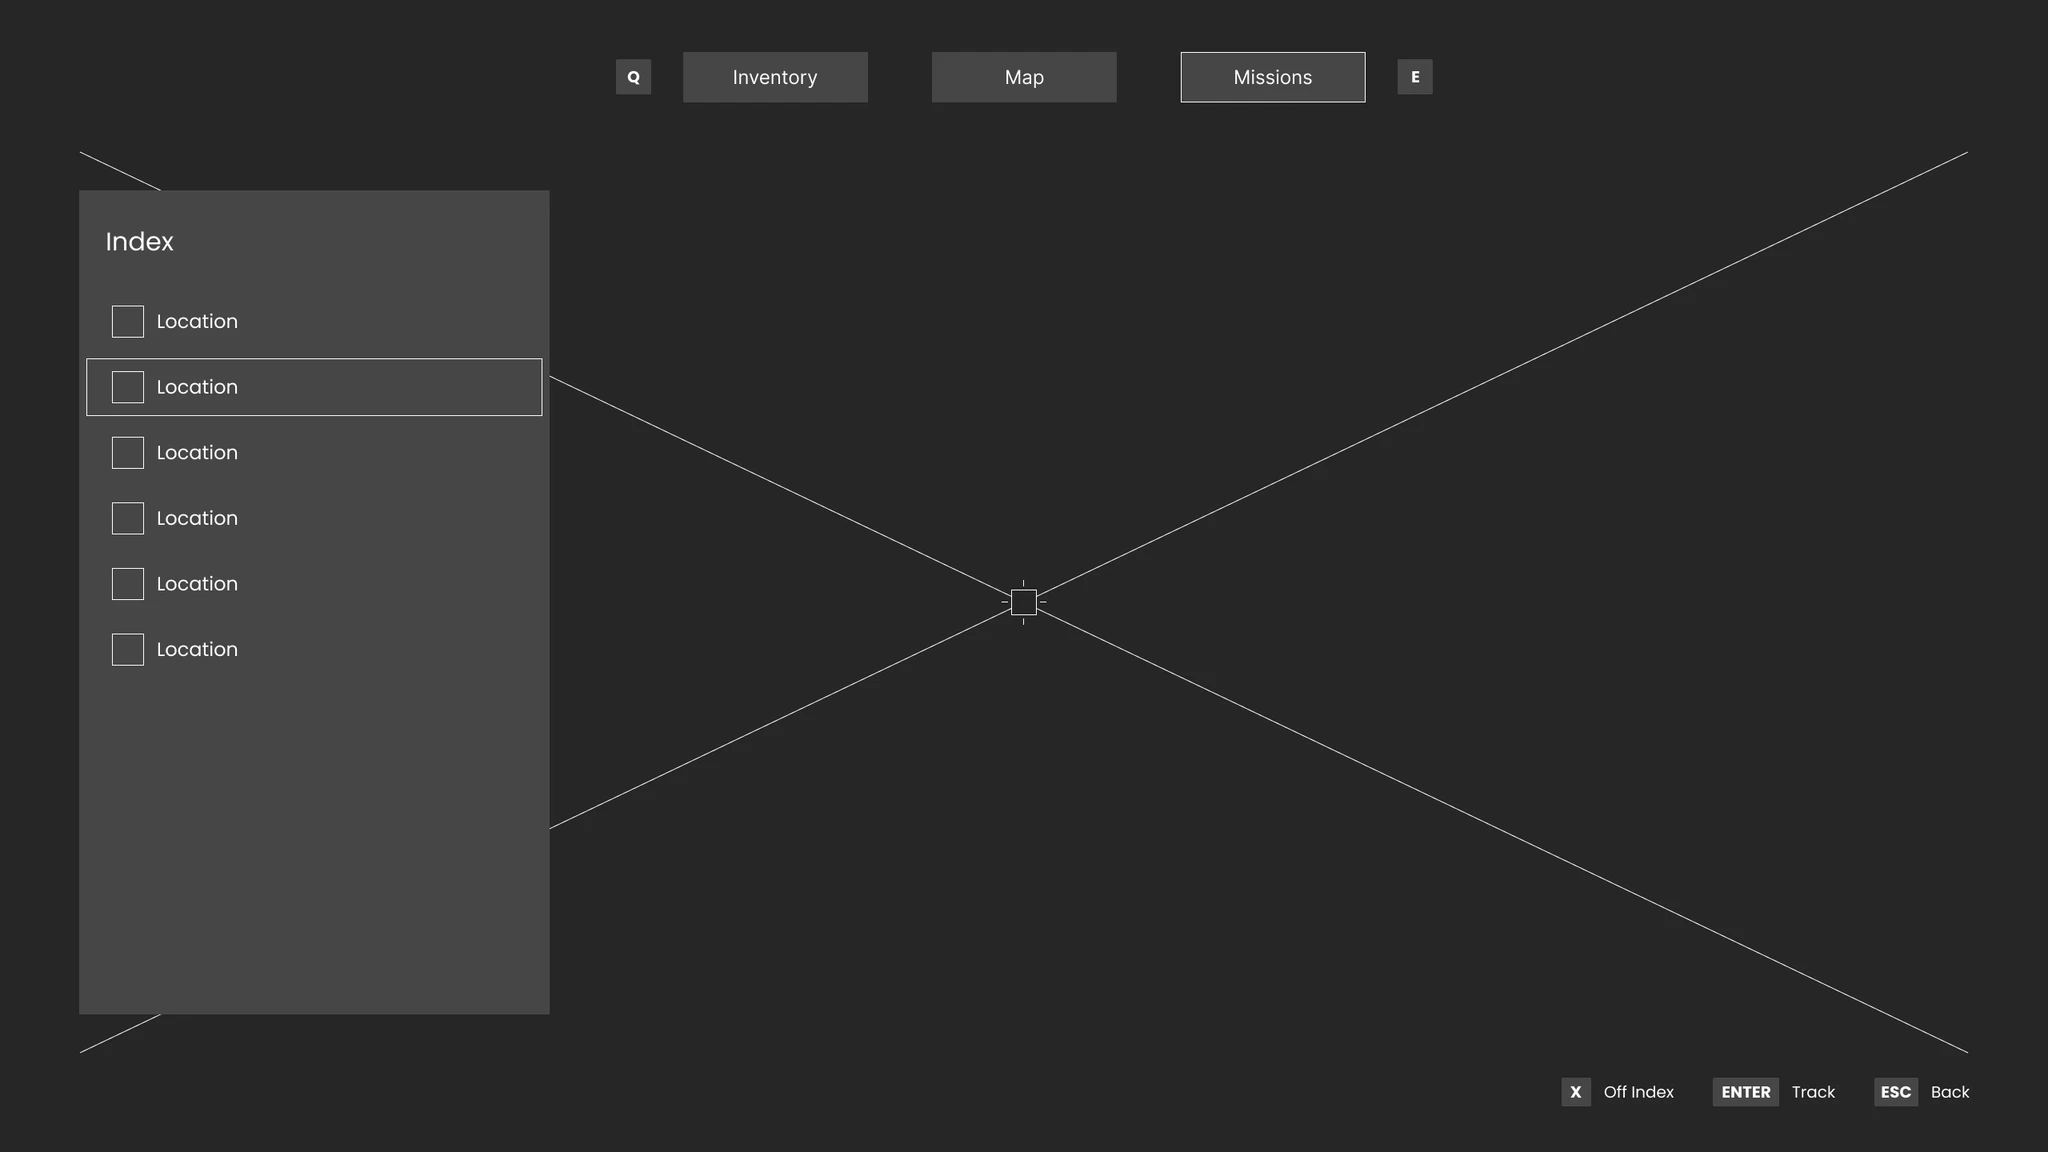
Task: Check the fifth Location checkbox
Action: pyautogui.click(x=128, y=584)
